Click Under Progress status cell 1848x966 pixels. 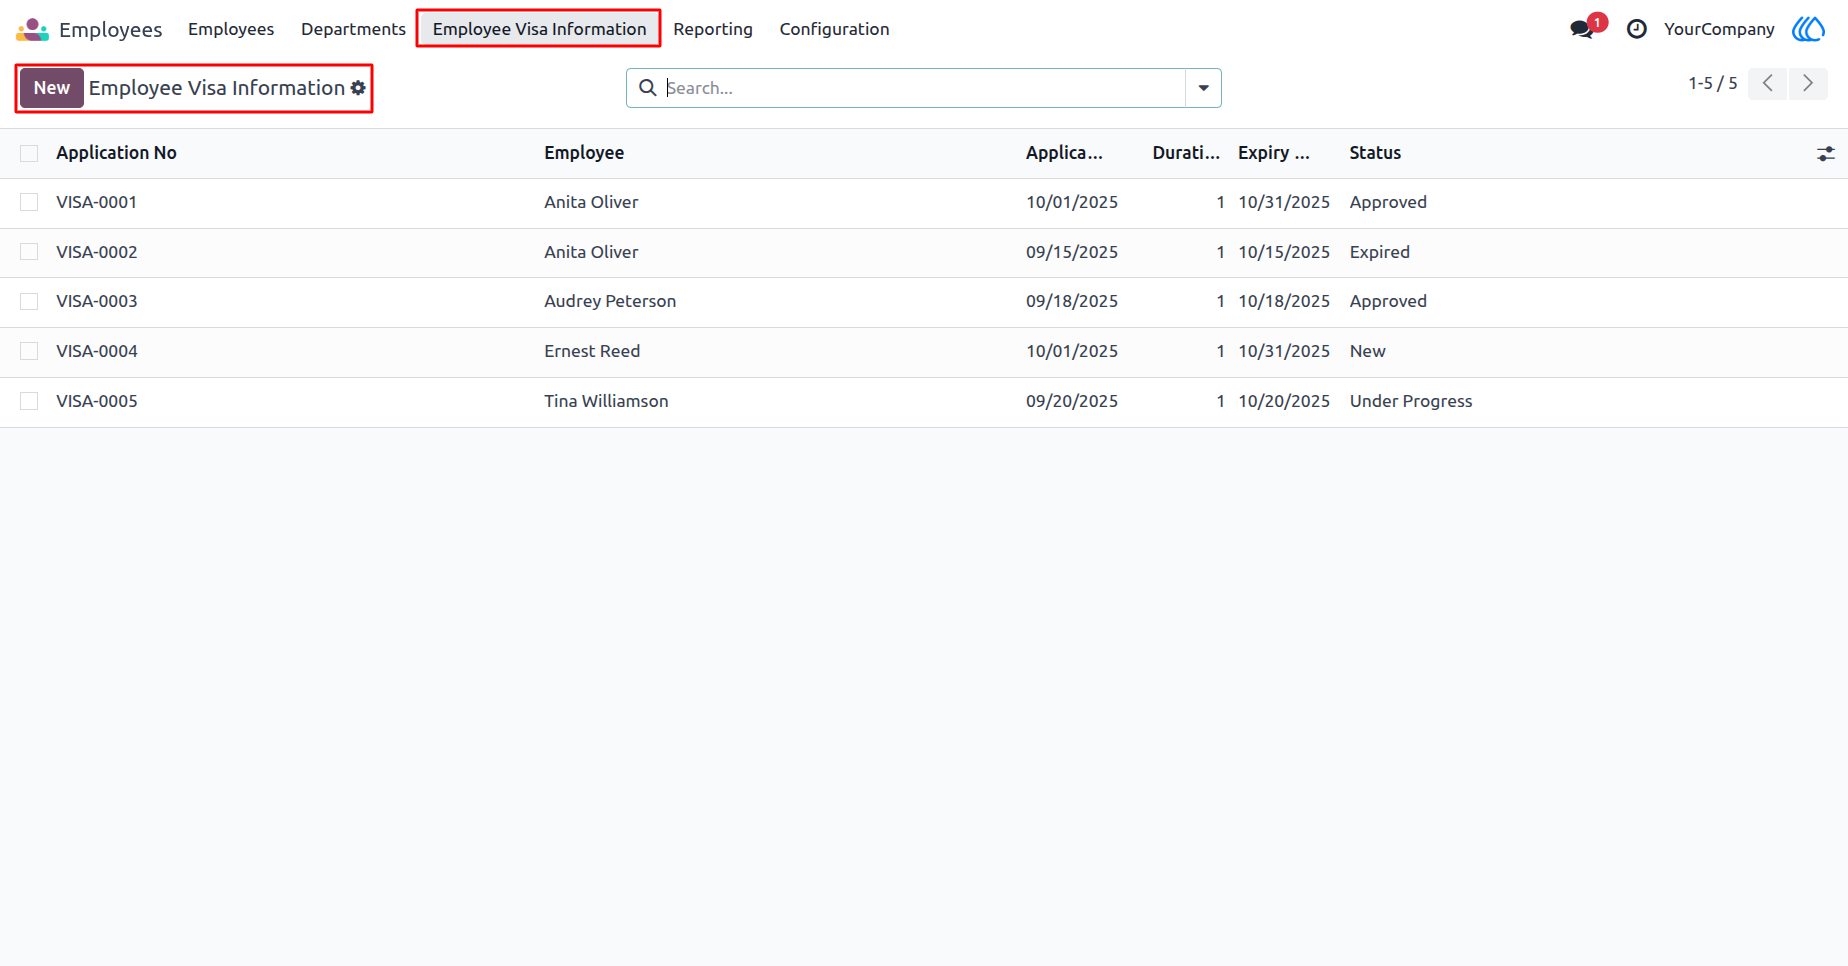point(1411,401)
